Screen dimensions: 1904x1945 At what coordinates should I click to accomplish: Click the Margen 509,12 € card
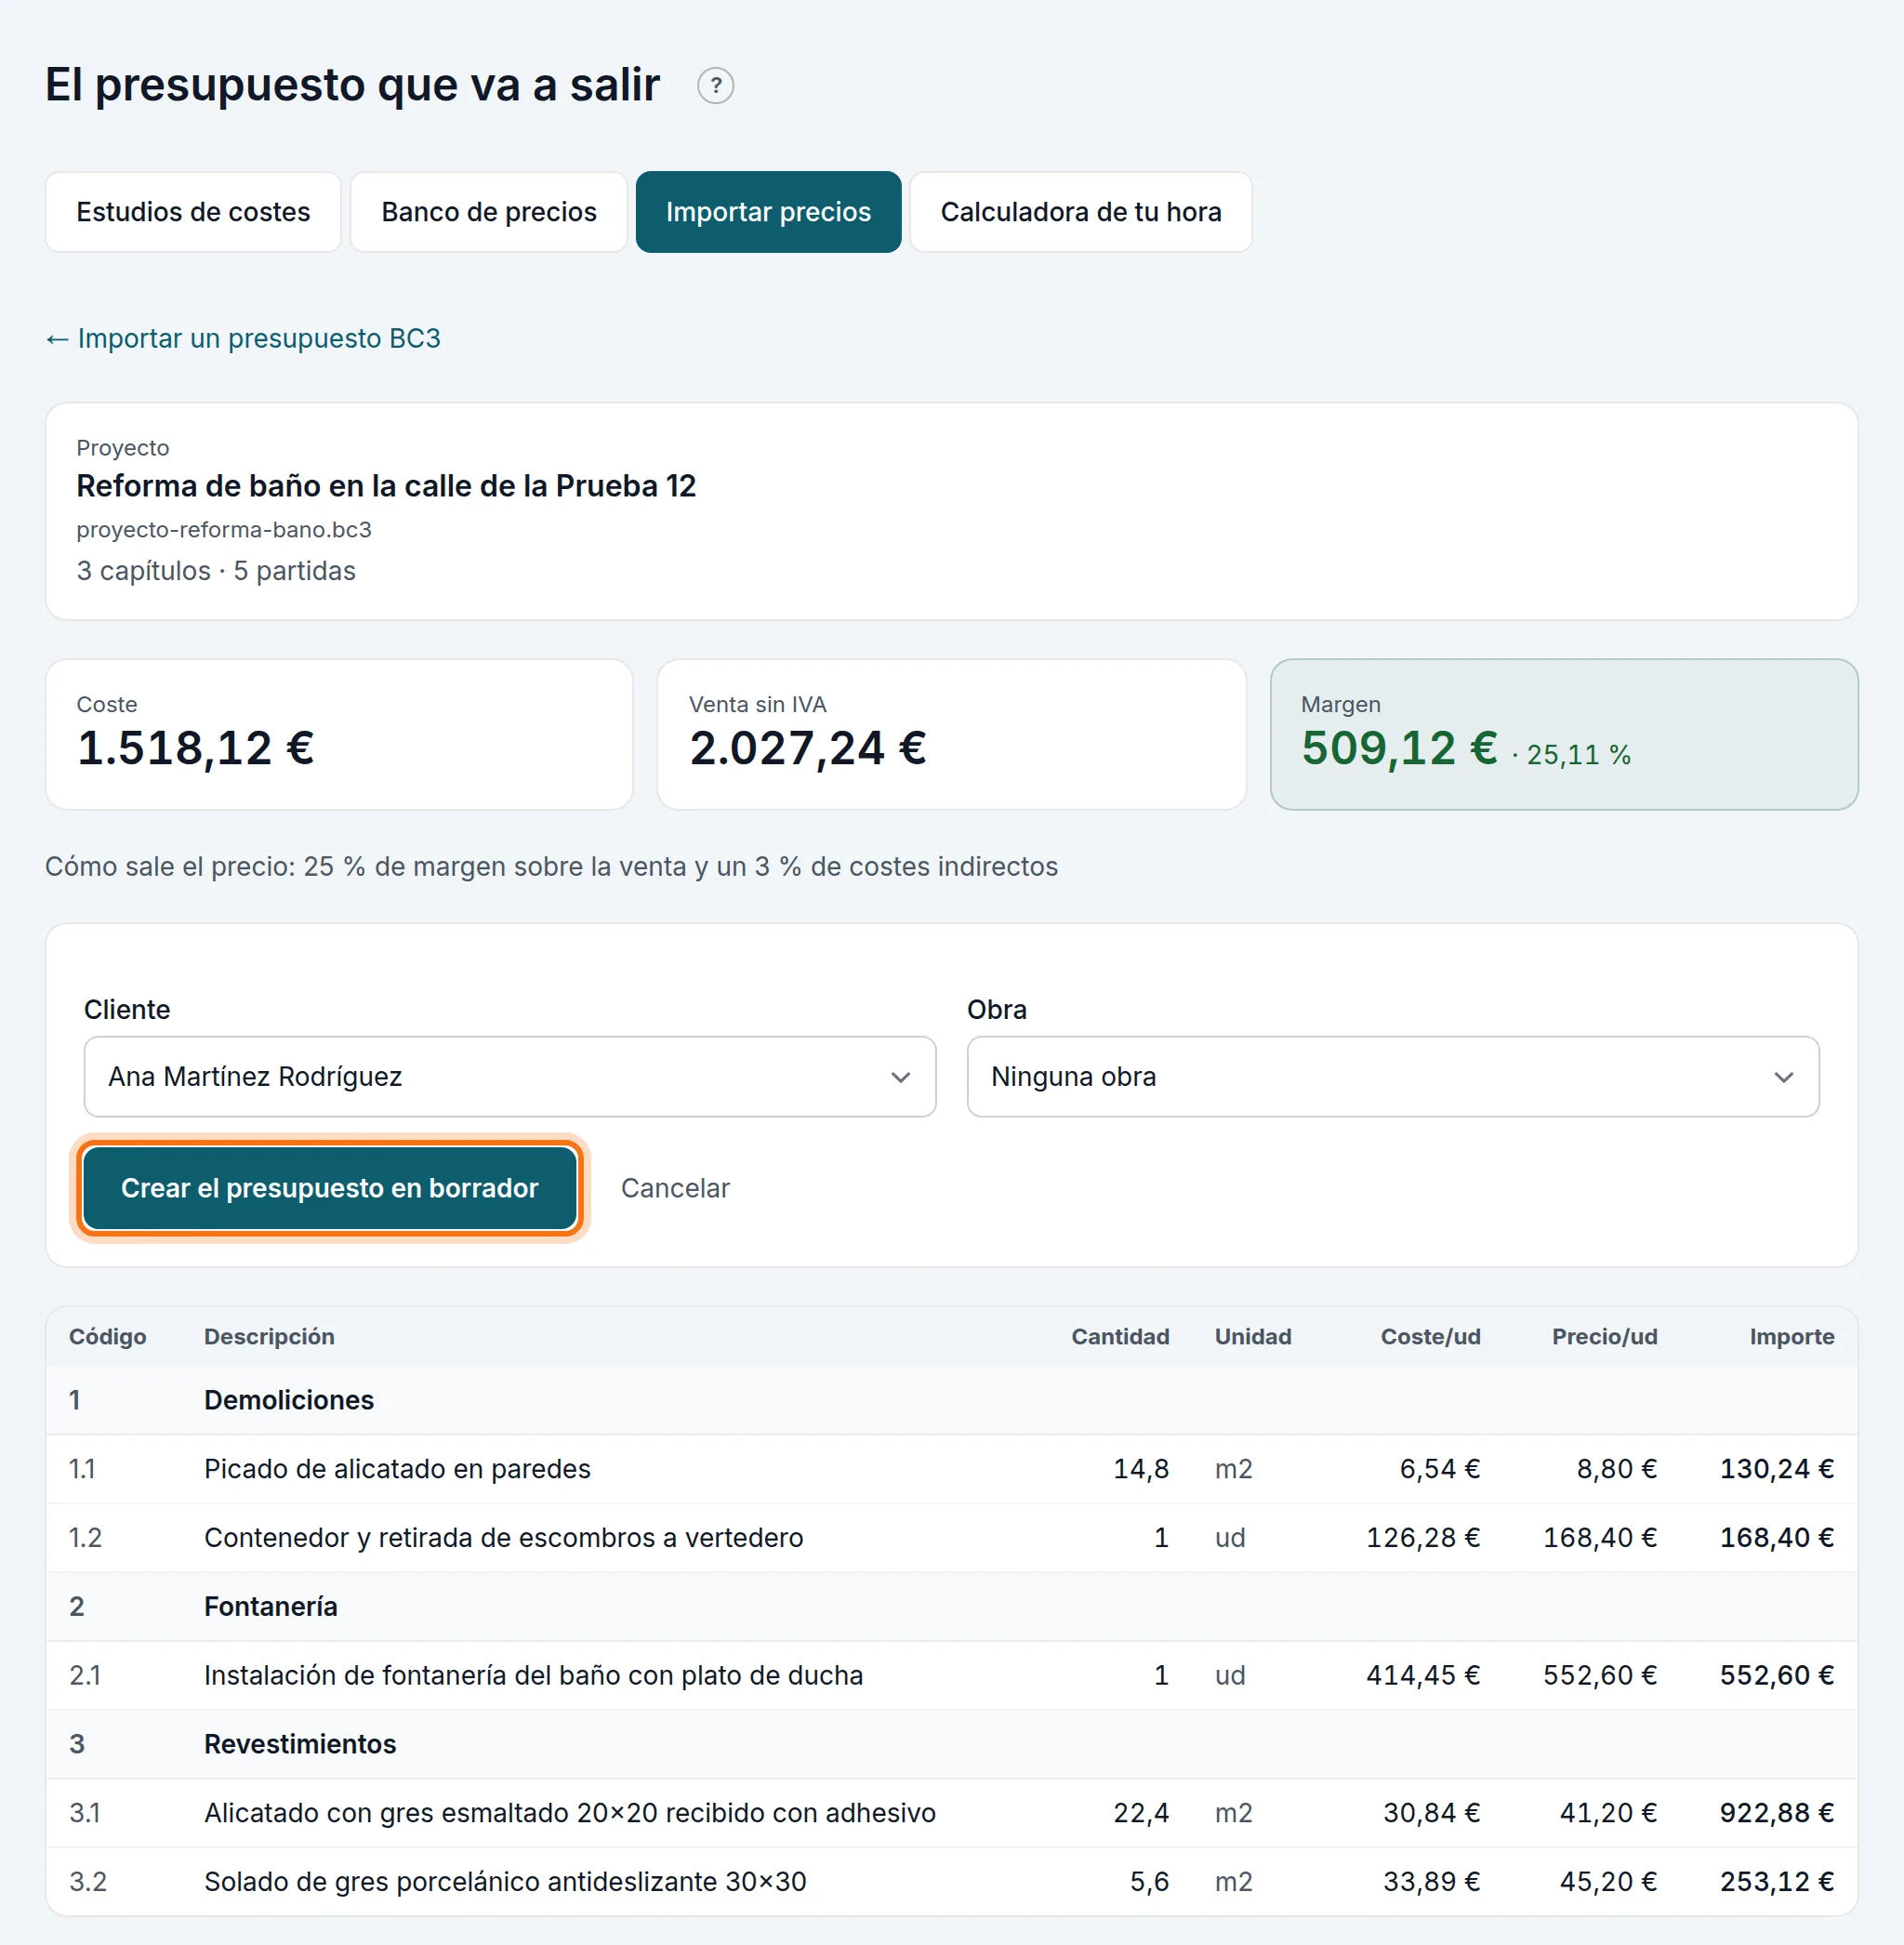pos(1563,734)
